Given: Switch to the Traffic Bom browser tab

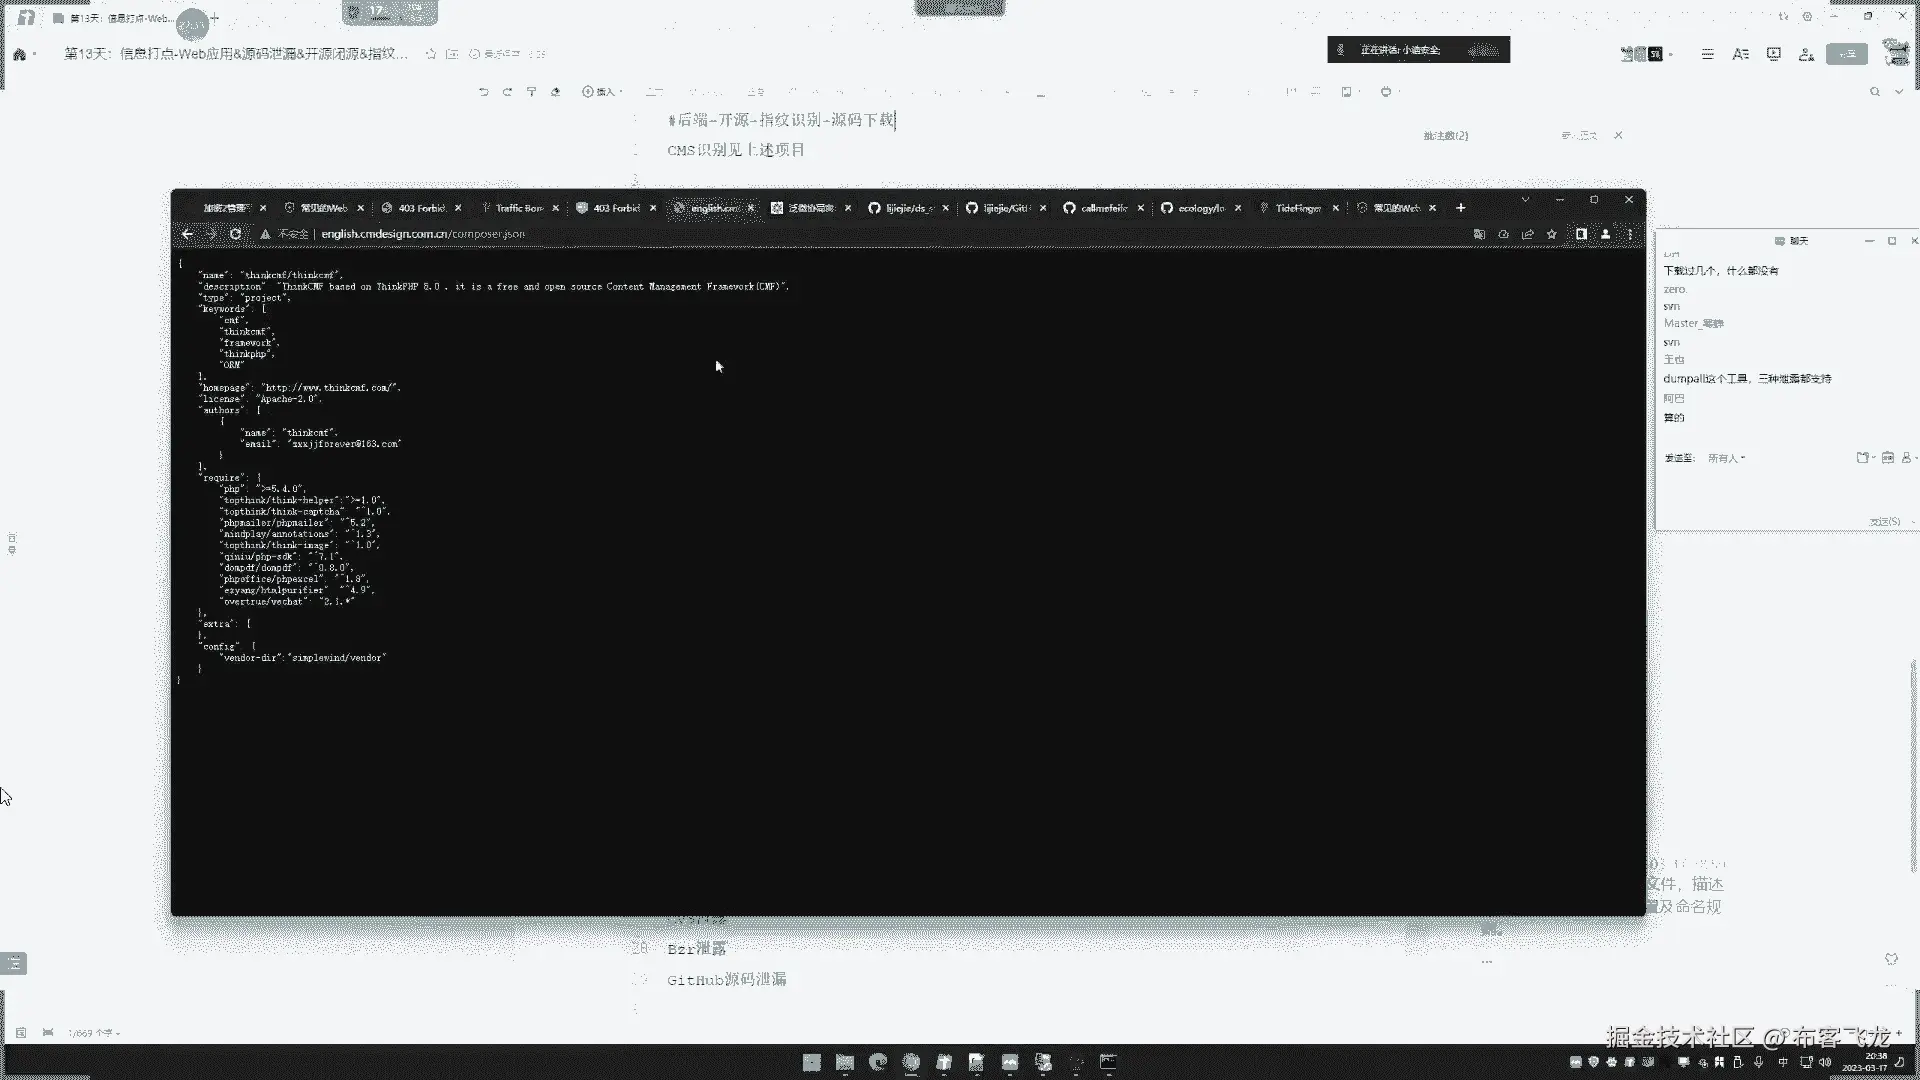Looking at the screenshot, I should [518, 208].
